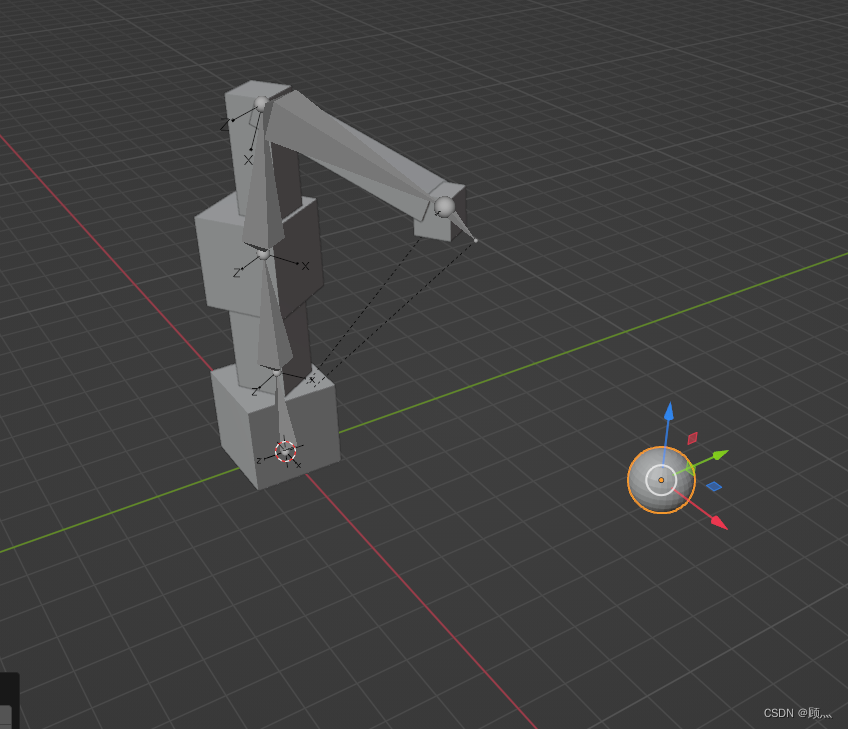Click the middle joint between the X and Z labels

click(263, 254)
